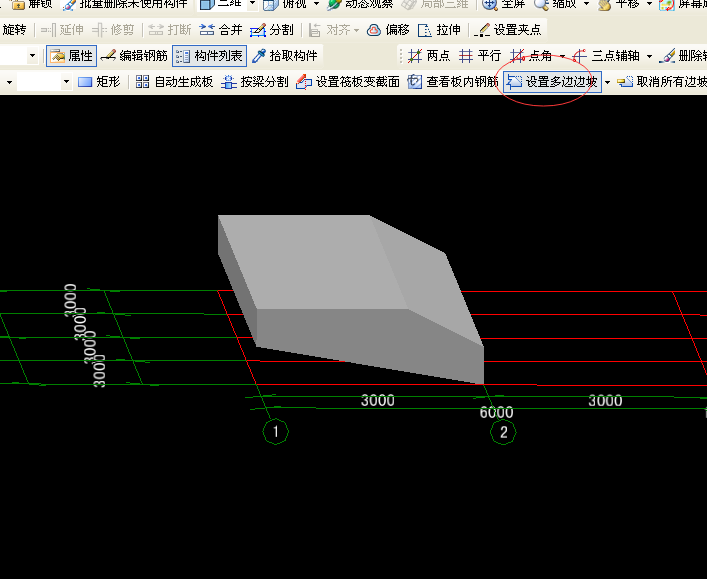
Task: Choose 按梁分割 split by beam
Action: click(x=255, y=82)
